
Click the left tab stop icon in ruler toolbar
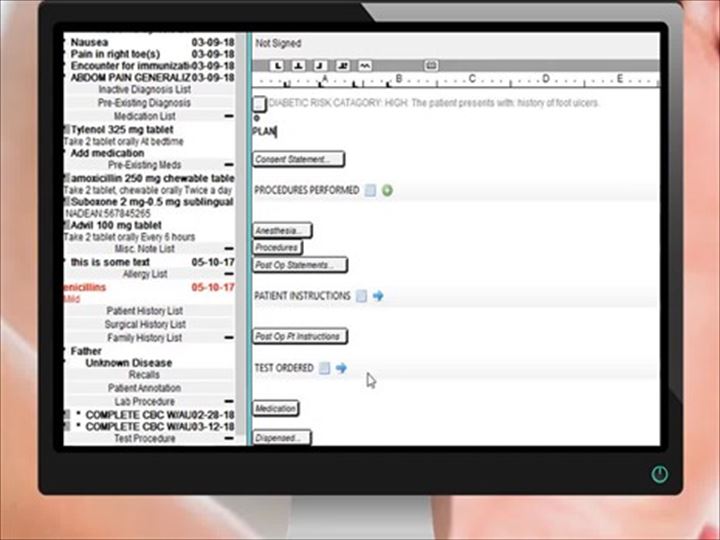click(x=277, y=65)
